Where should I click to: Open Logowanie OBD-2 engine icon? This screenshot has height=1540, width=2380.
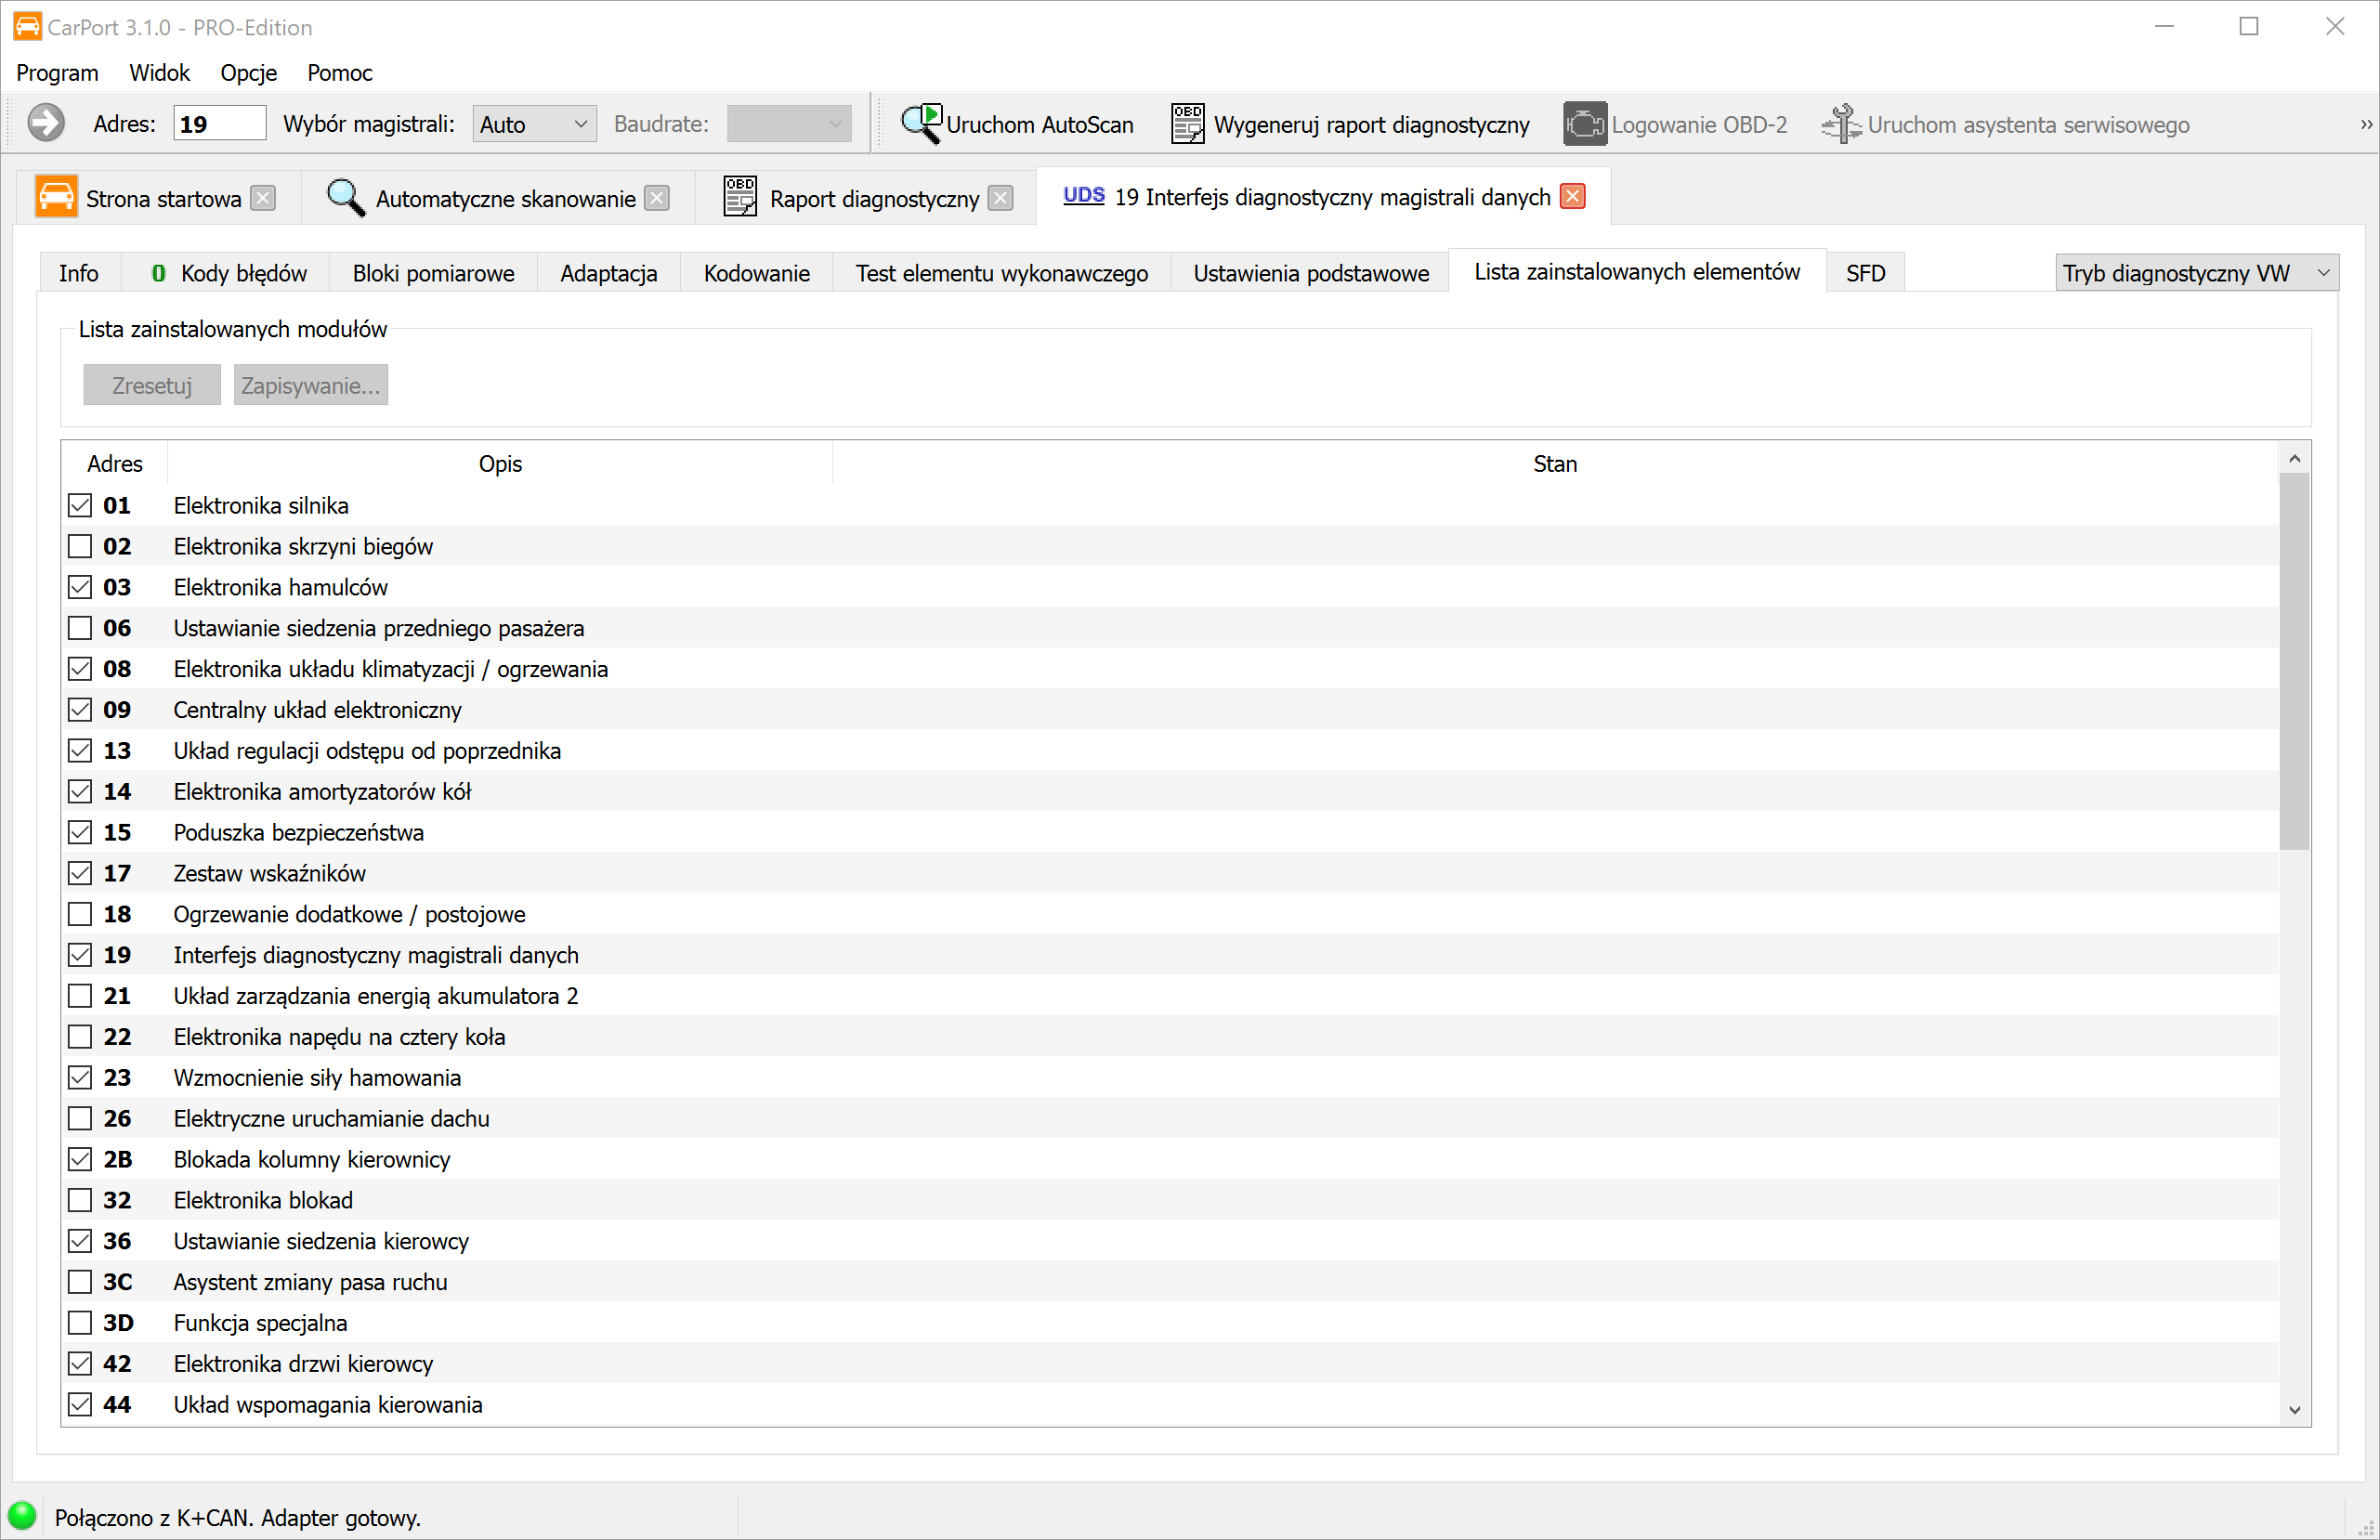pos(1584,124)
